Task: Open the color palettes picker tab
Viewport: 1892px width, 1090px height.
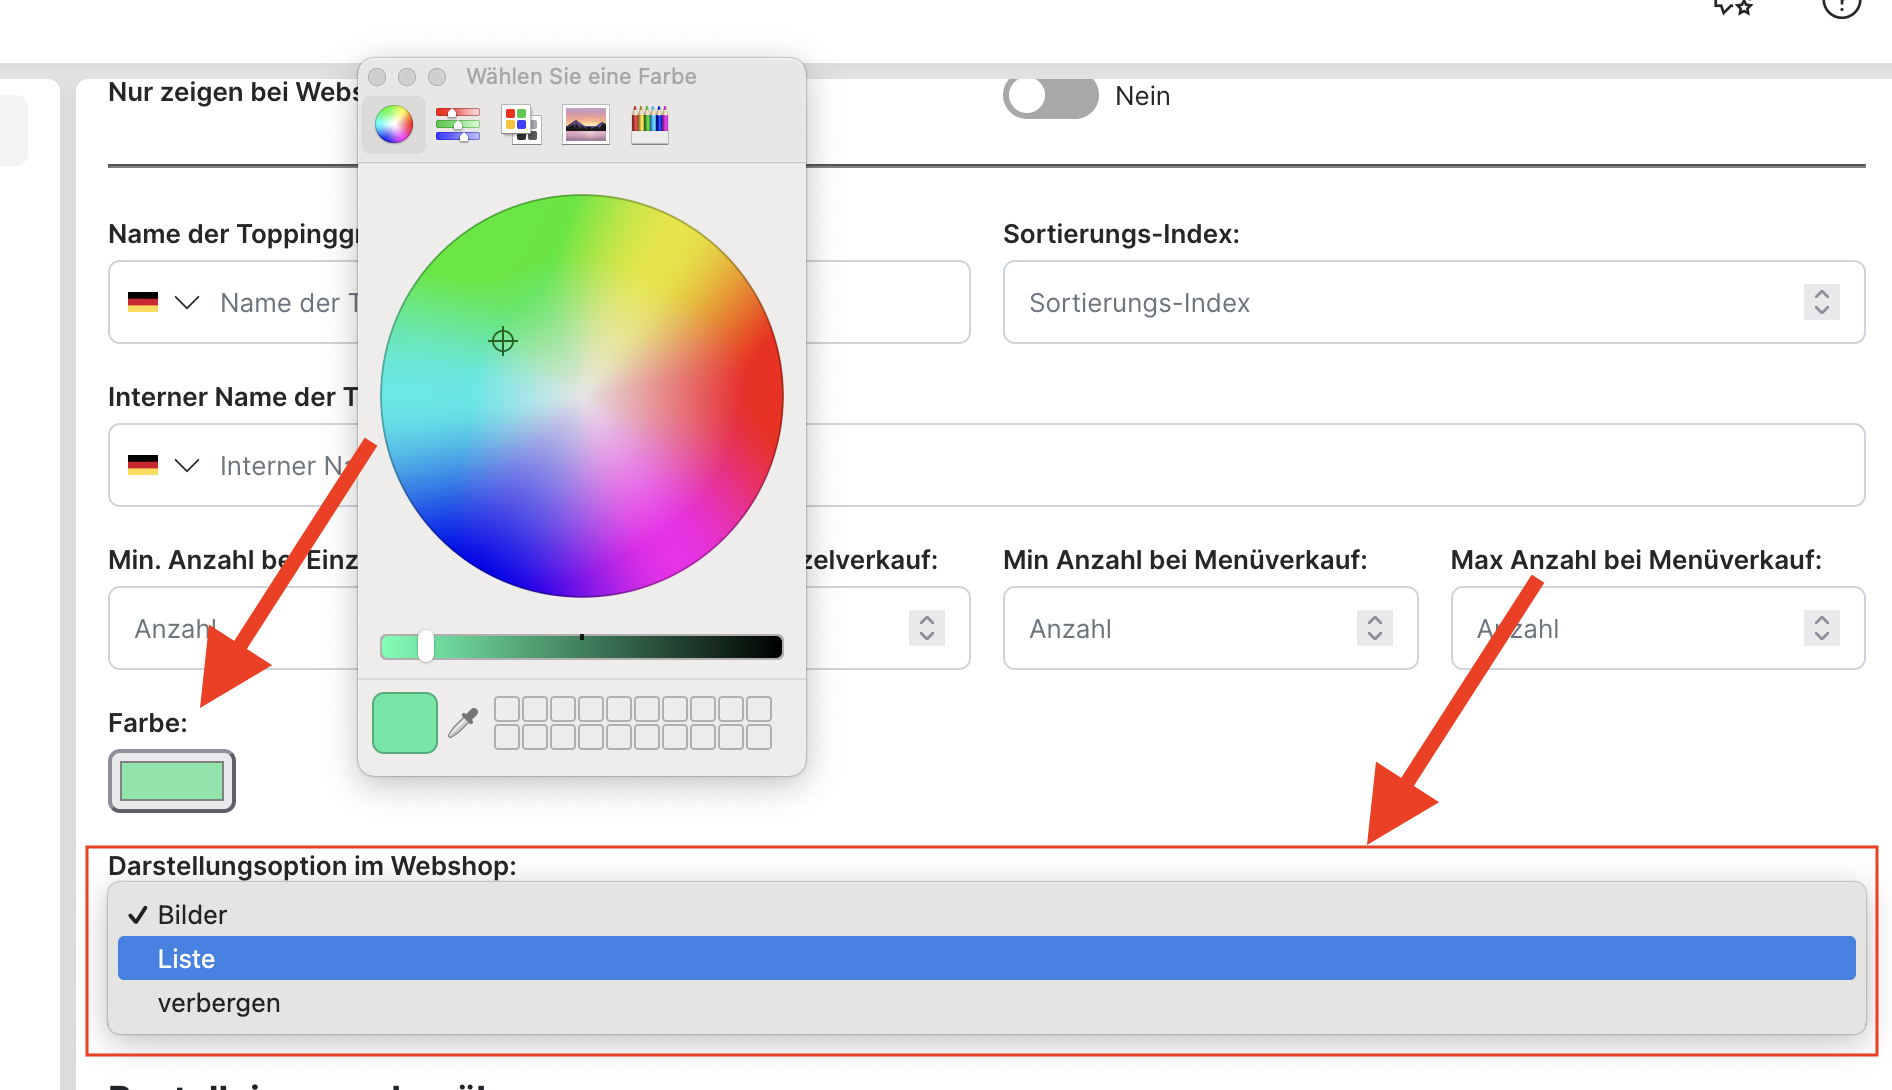Action: click(521, 125)
